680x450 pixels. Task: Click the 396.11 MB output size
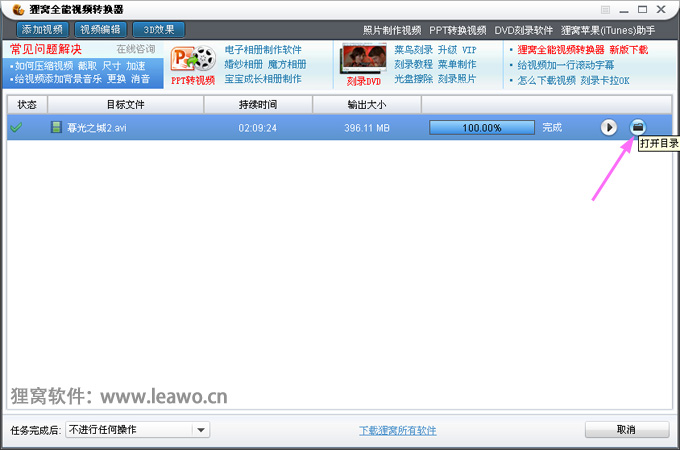tap(367, 128)
